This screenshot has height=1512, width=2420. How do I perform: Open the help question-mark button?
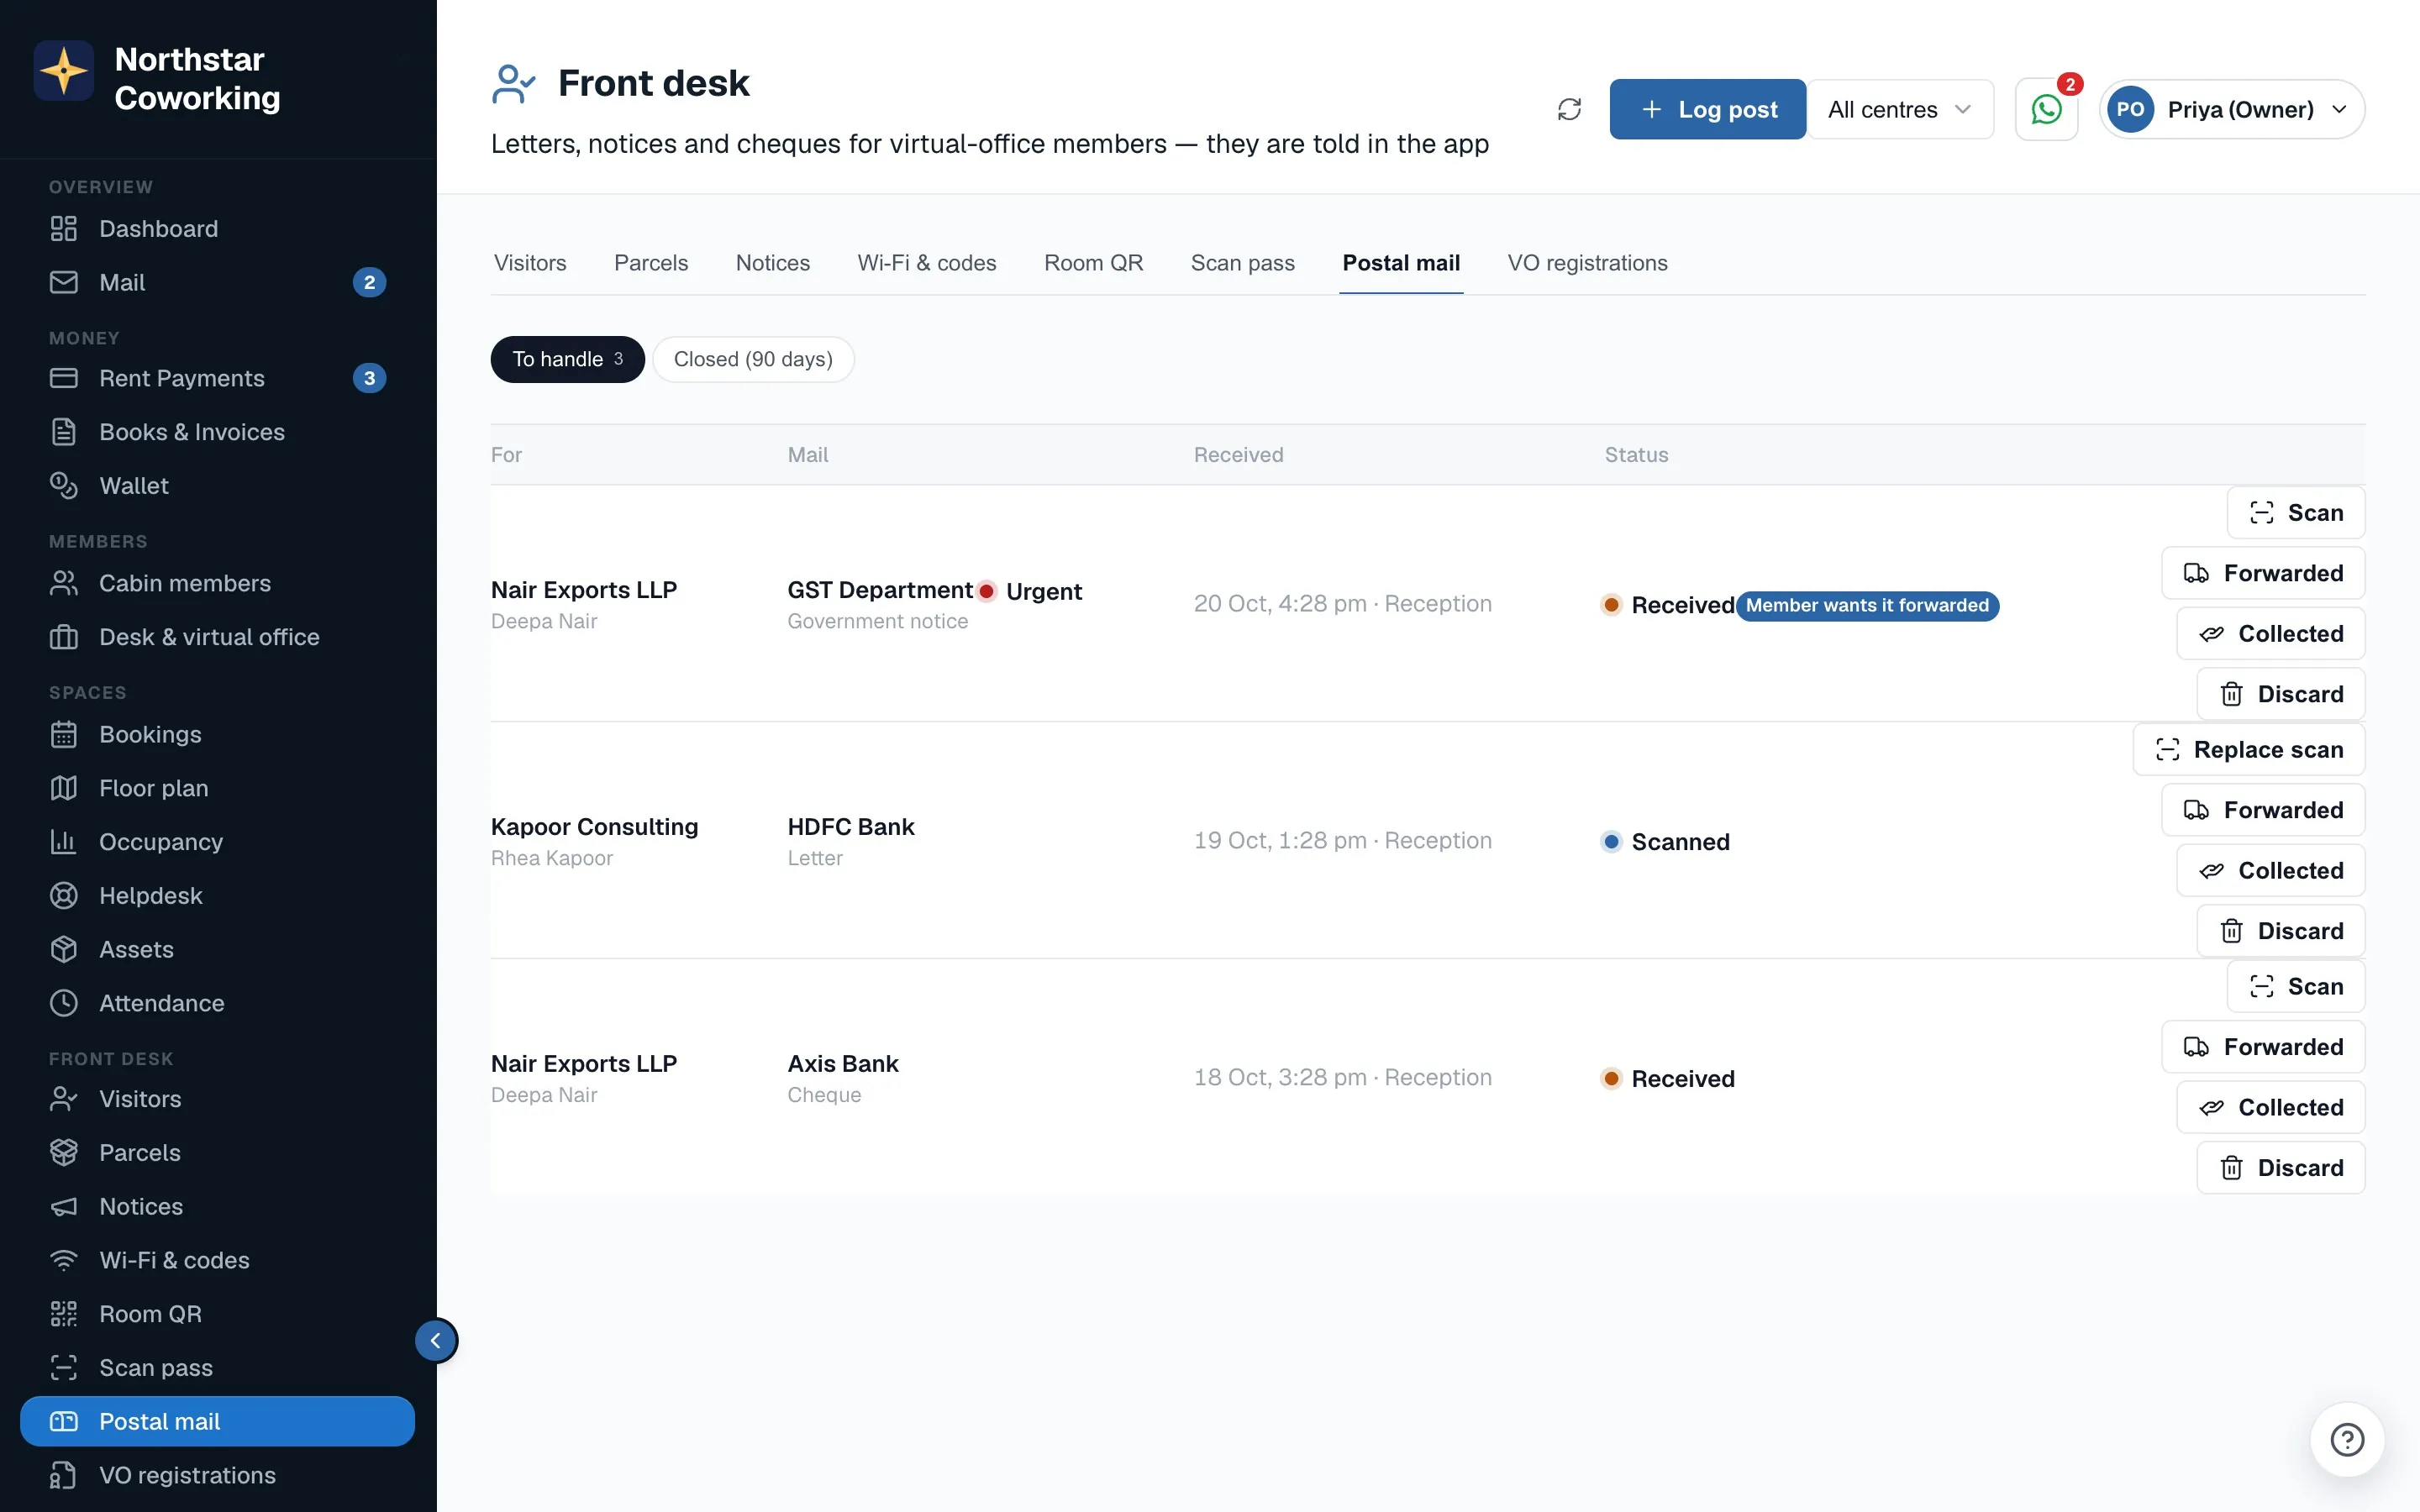pos(2346,1439)
